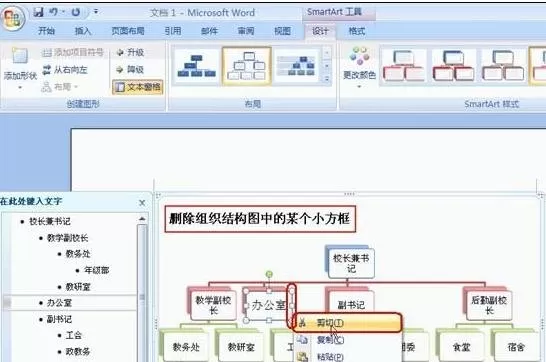Expand the 添加形状 dropdown arrow

pyautogui.click(x=20, y=87)
